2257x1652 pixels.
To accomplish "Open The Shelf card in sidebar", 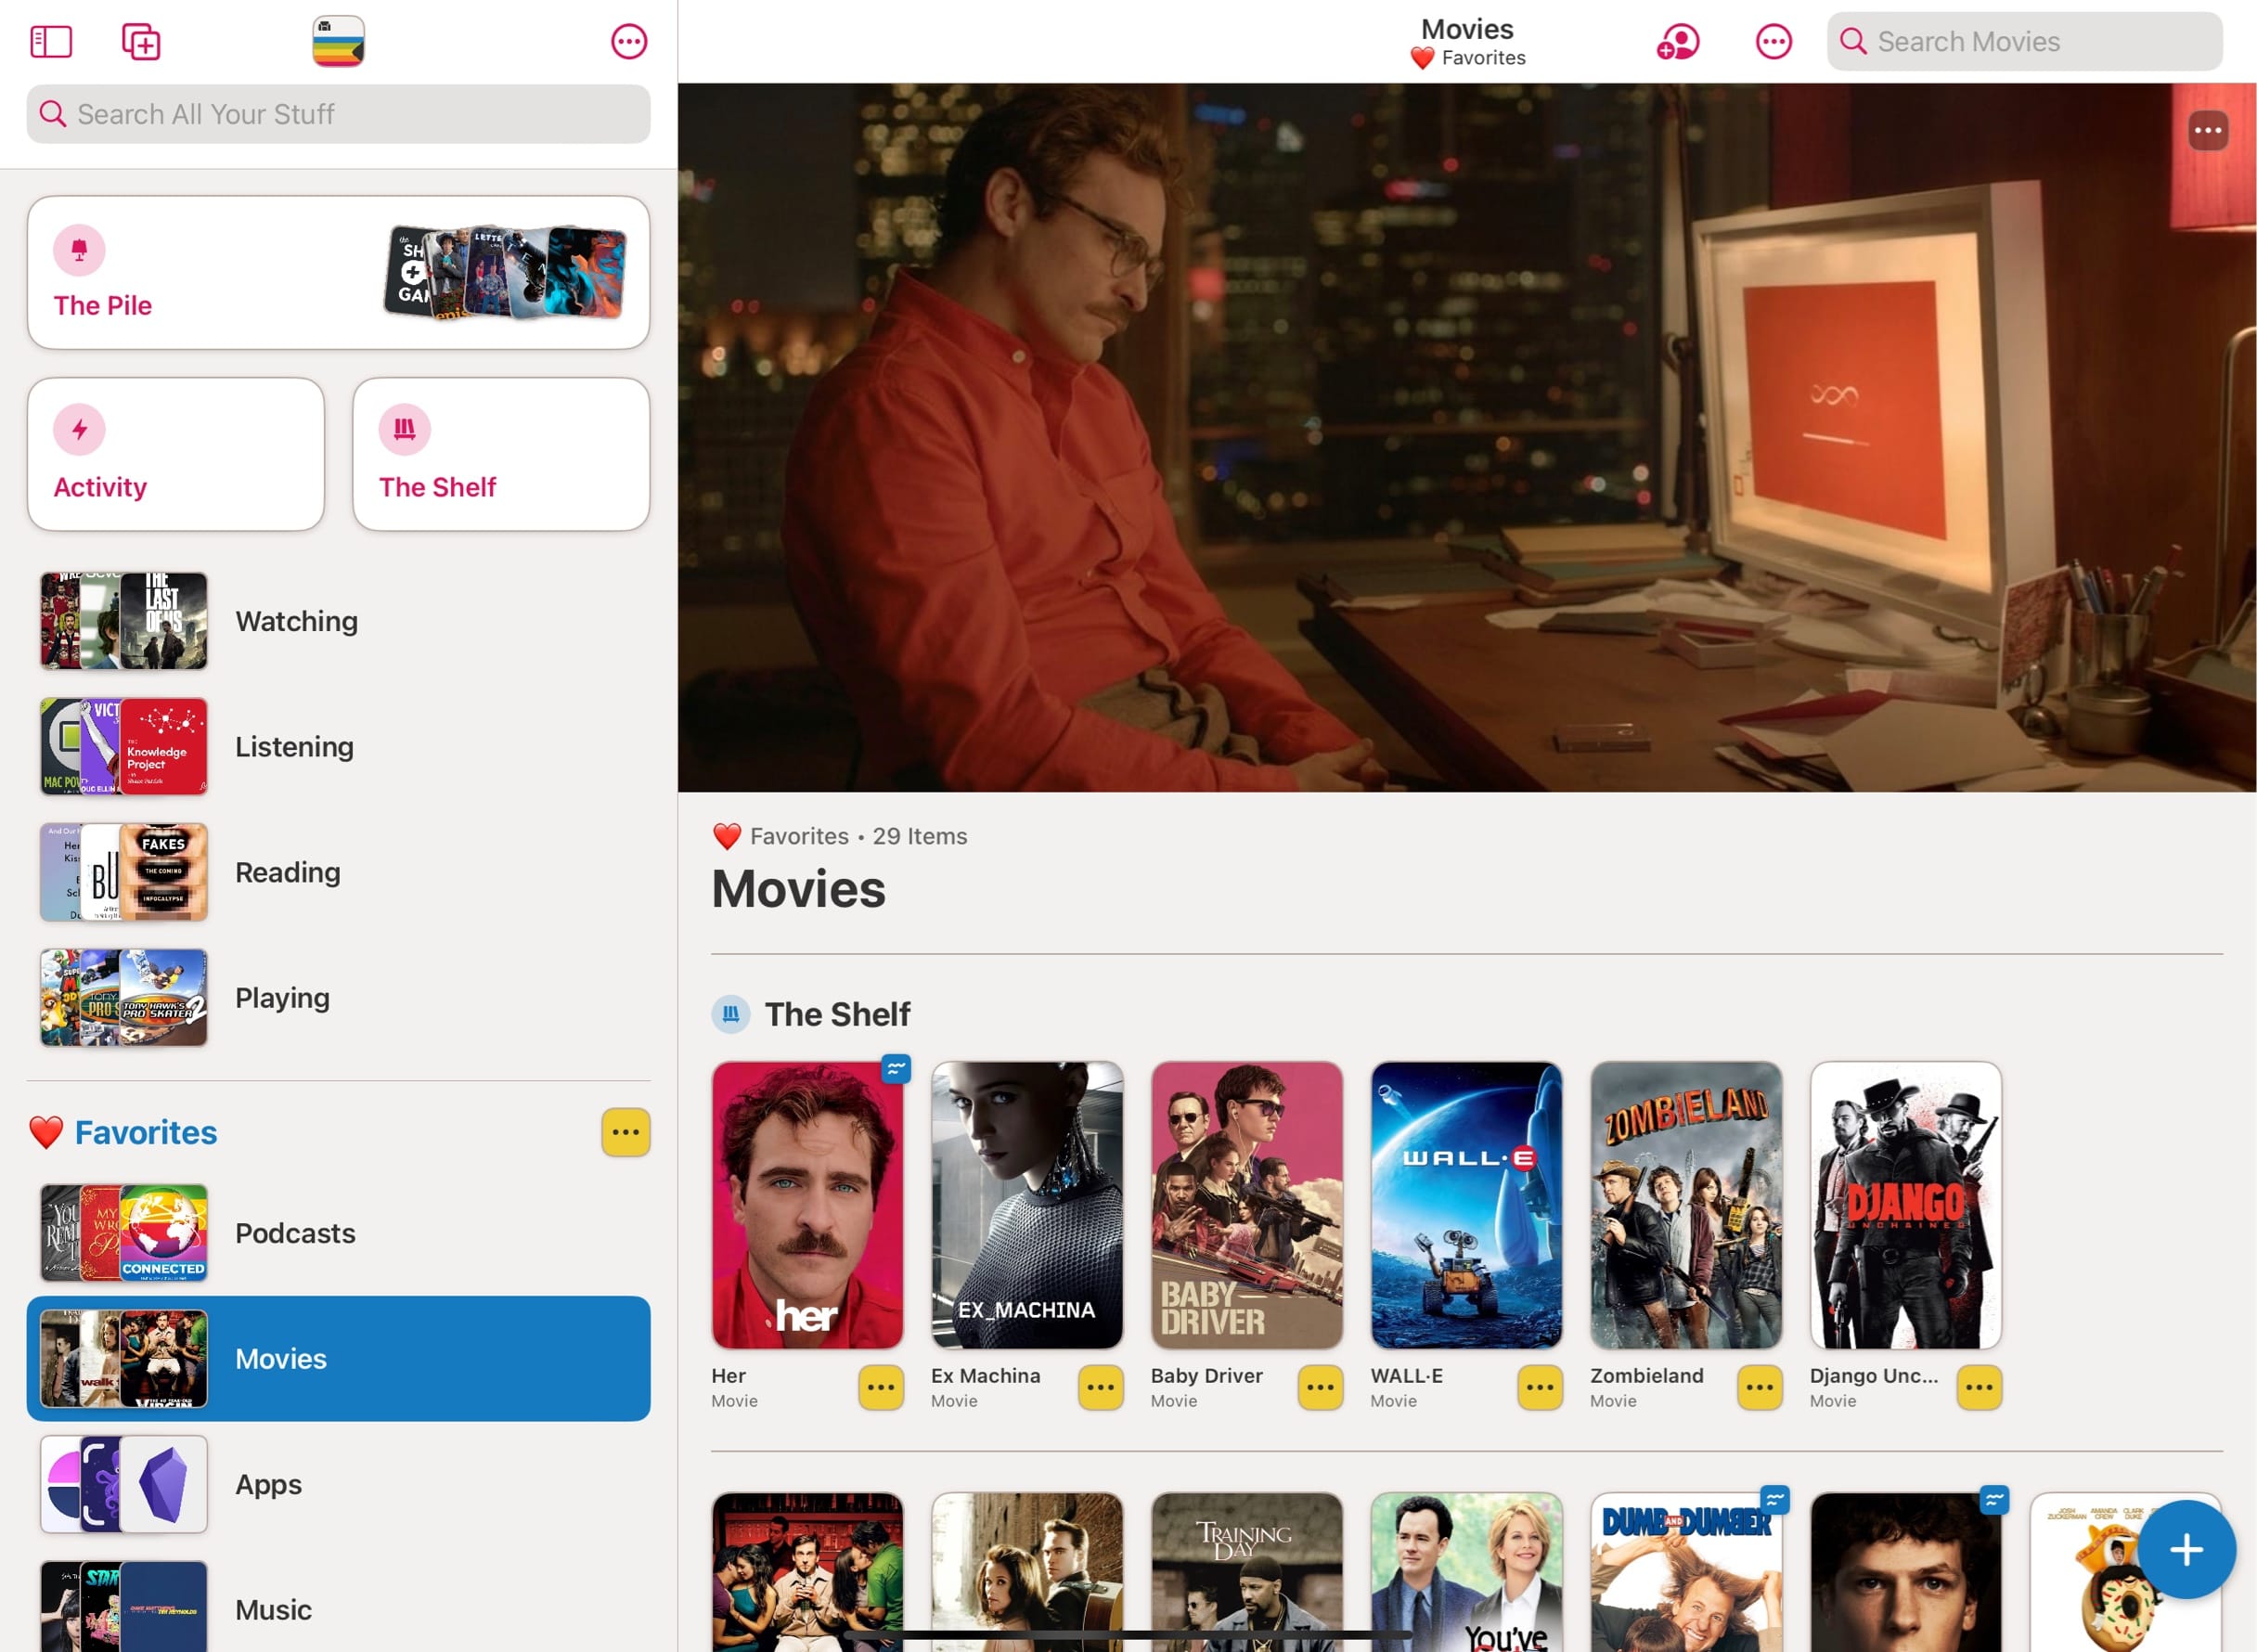I will 501,454.
